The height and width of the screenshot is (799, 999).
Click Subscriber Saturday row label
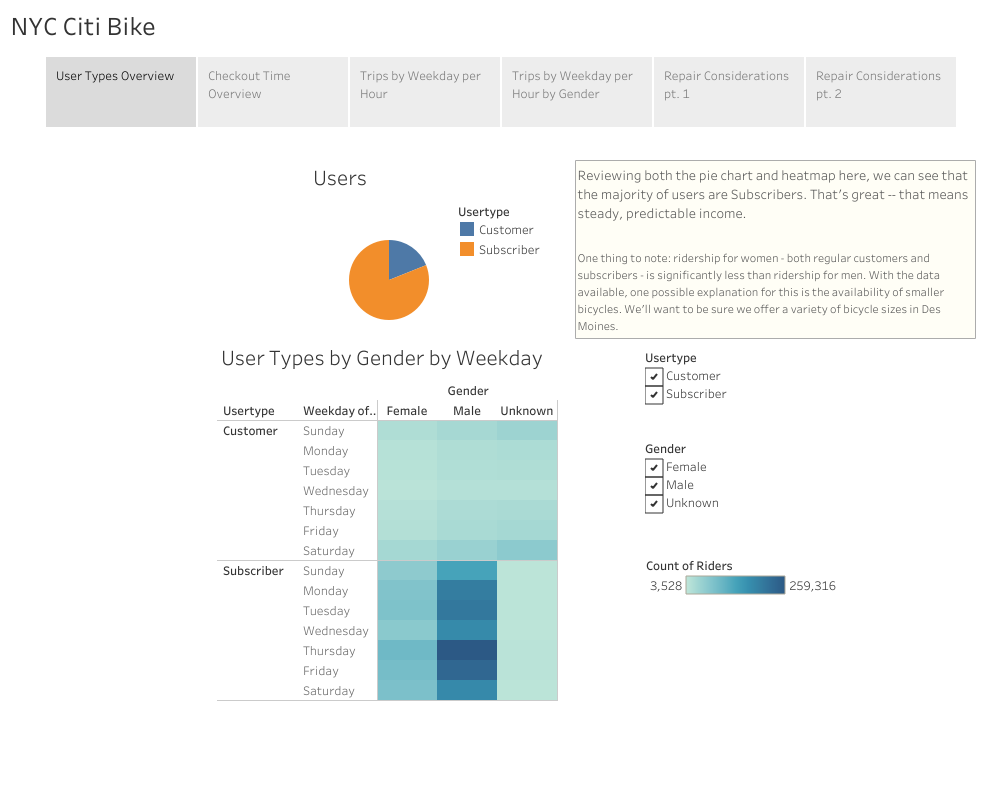pyautogui.click(x=329, y=691)
